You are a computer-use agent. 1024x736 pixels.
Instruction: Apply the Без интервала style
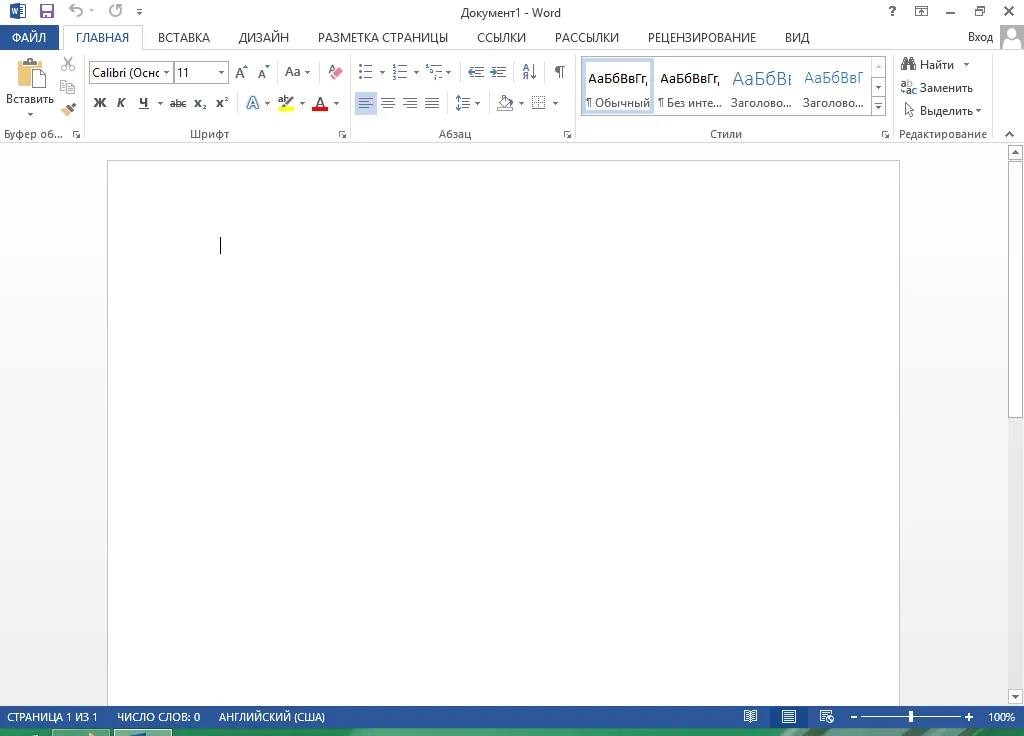coord(690,88)
